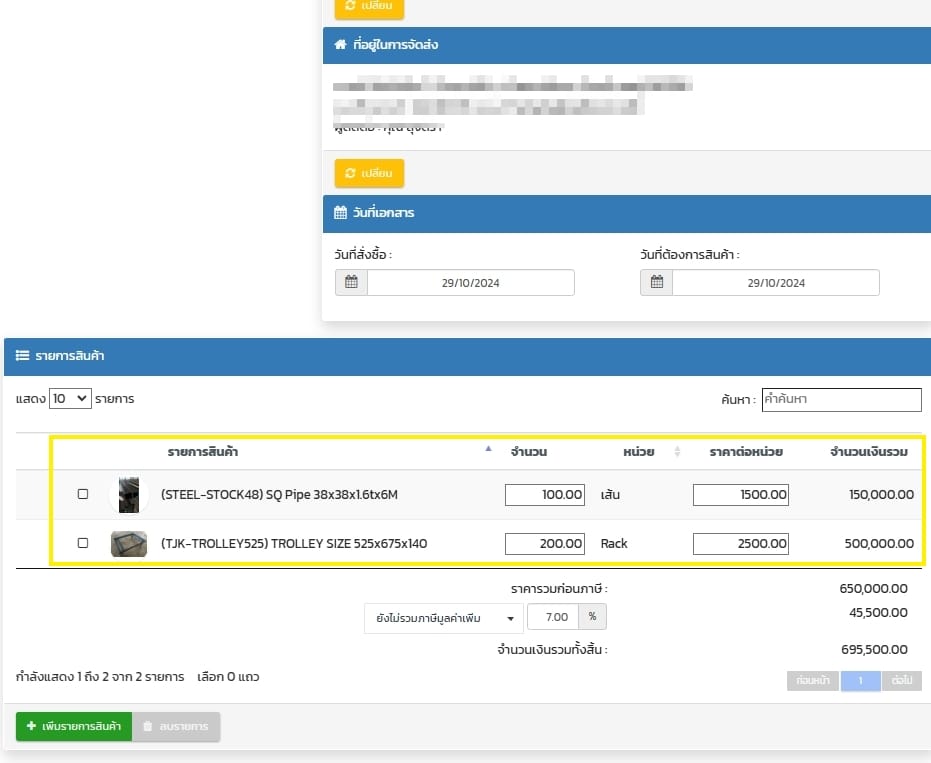
Task: Sort by product name column arrow
Action: (488, 450)
